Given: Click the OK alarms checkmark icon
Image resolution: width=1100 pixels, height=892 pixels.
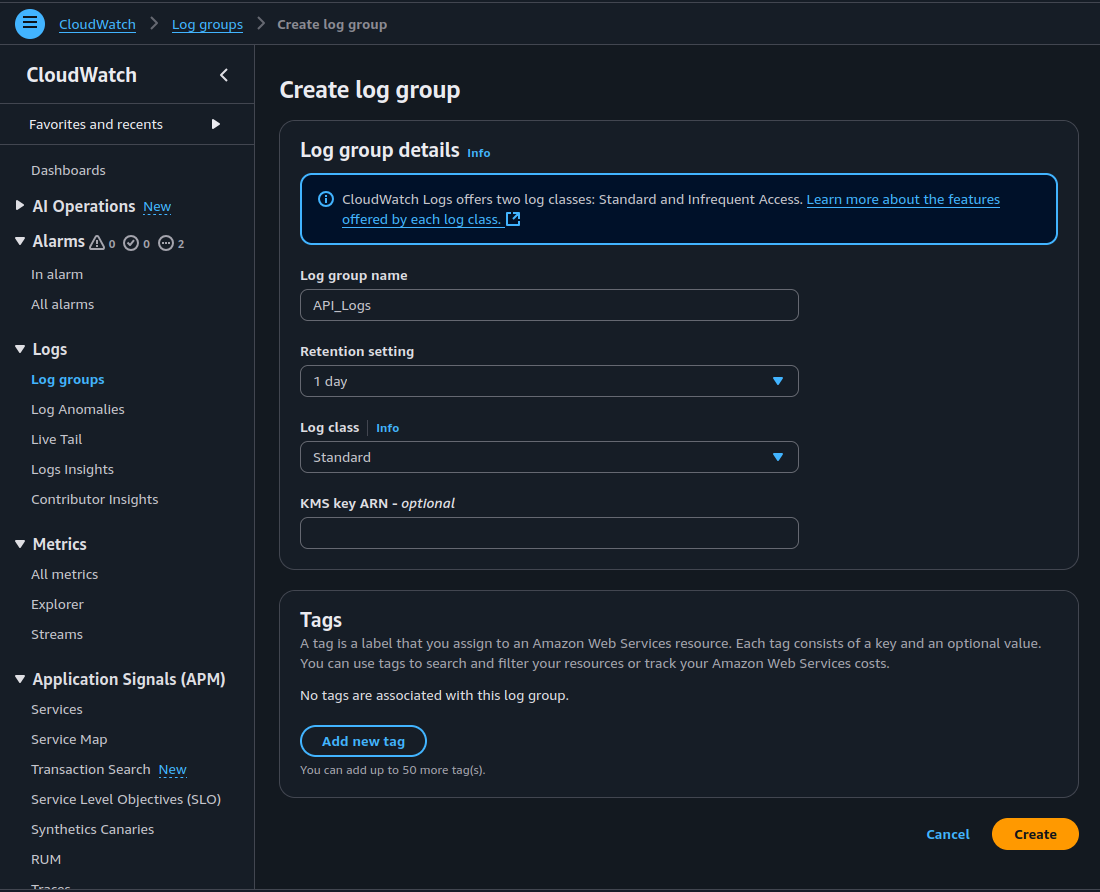Looking at the screenshot, I should point(131,243).
